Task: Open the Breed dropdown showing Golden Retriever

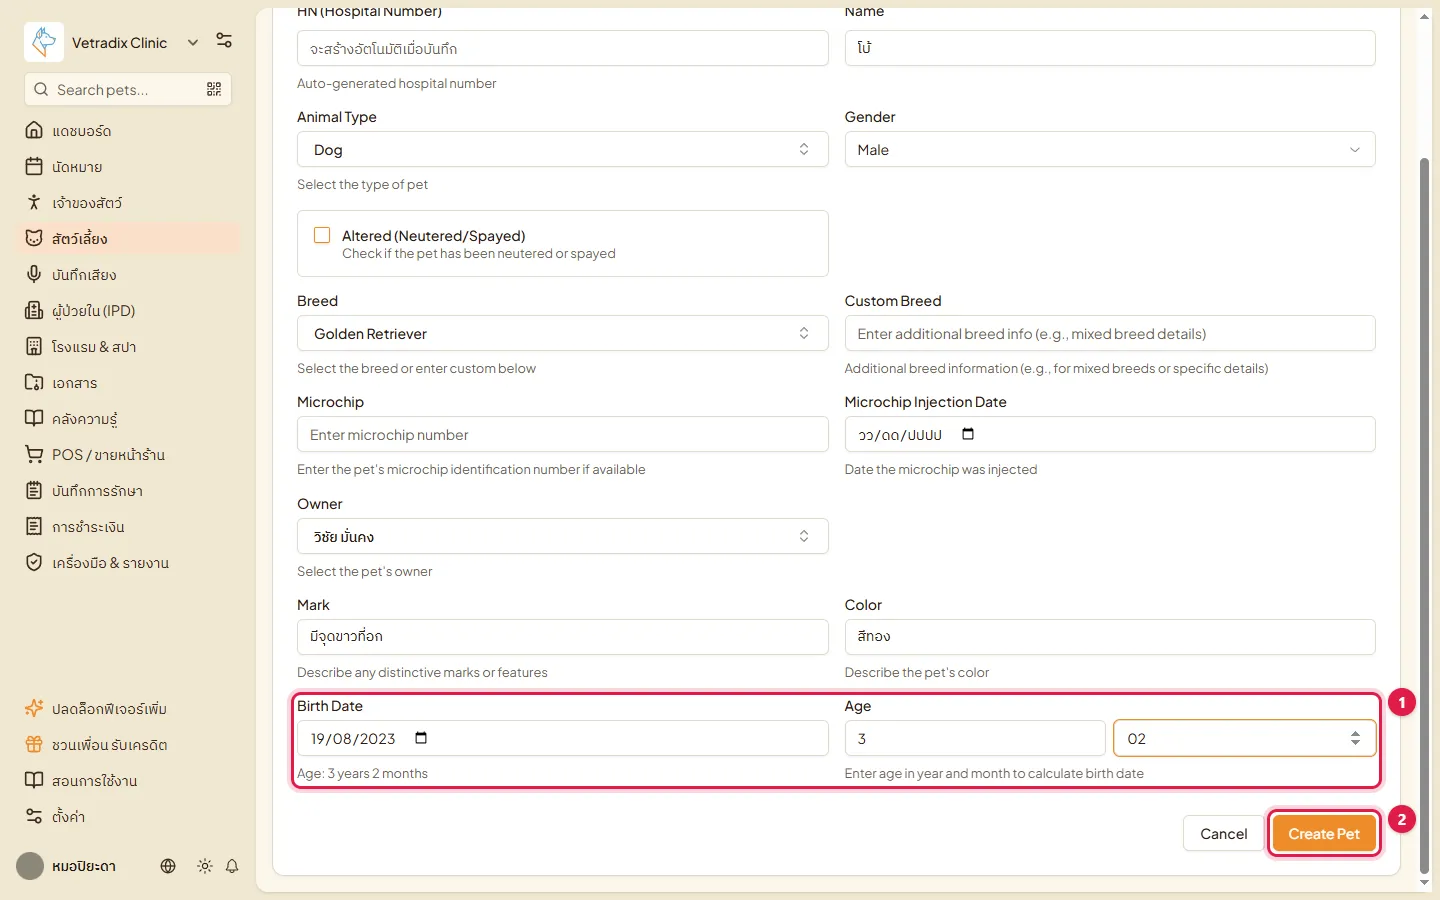Action: (562, 333)
